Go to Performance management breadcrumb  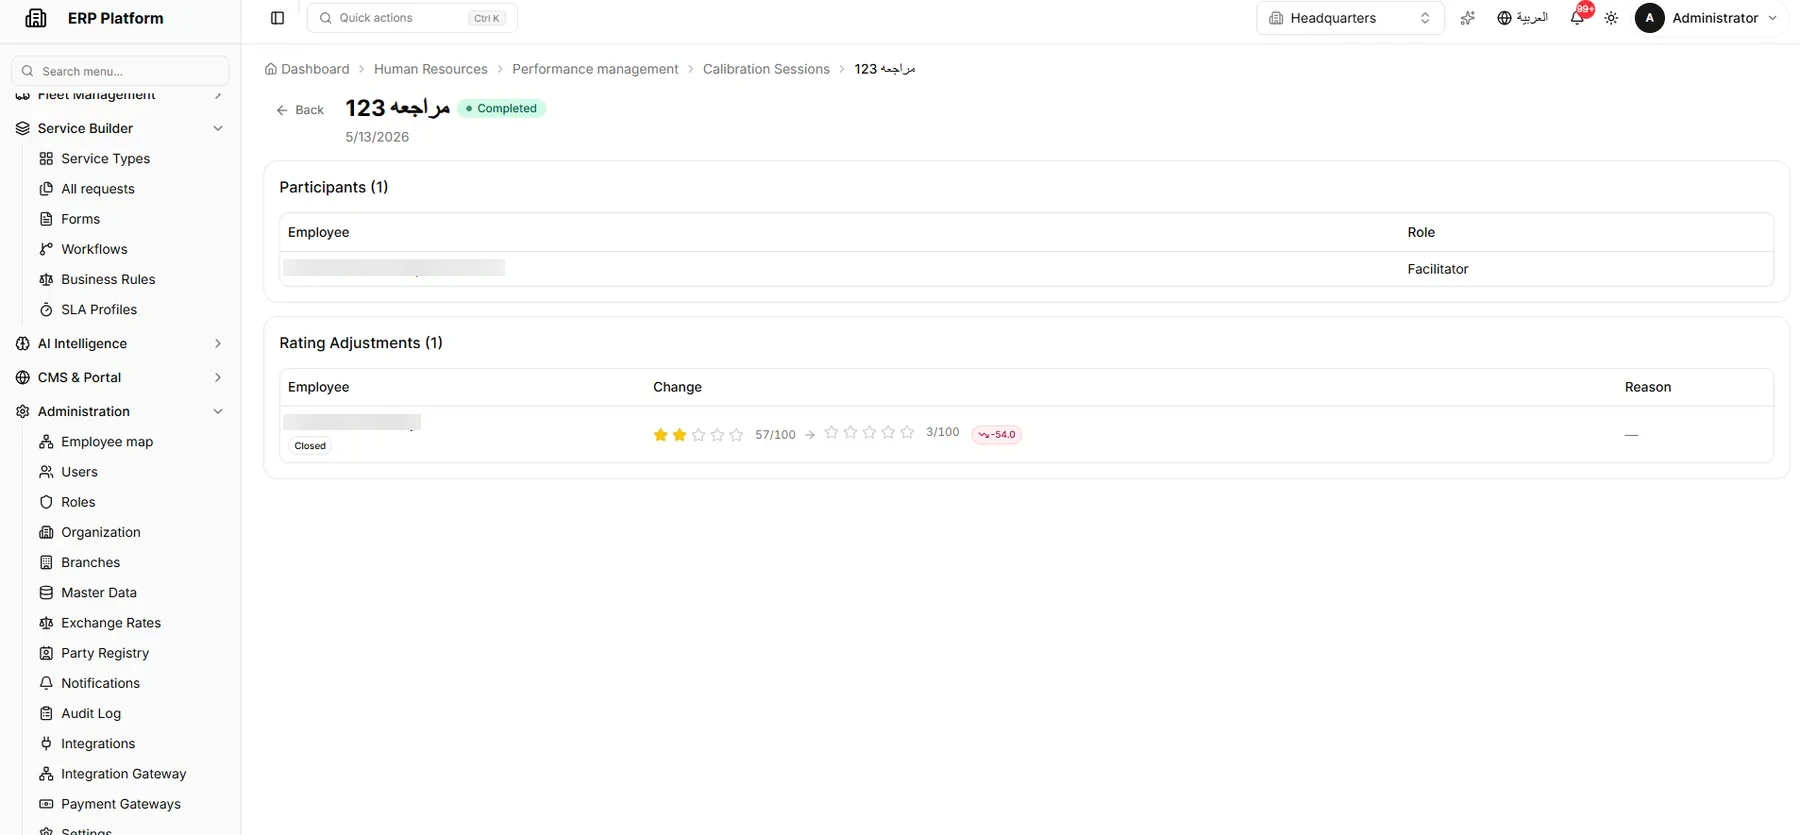click(x=595, y=69)
